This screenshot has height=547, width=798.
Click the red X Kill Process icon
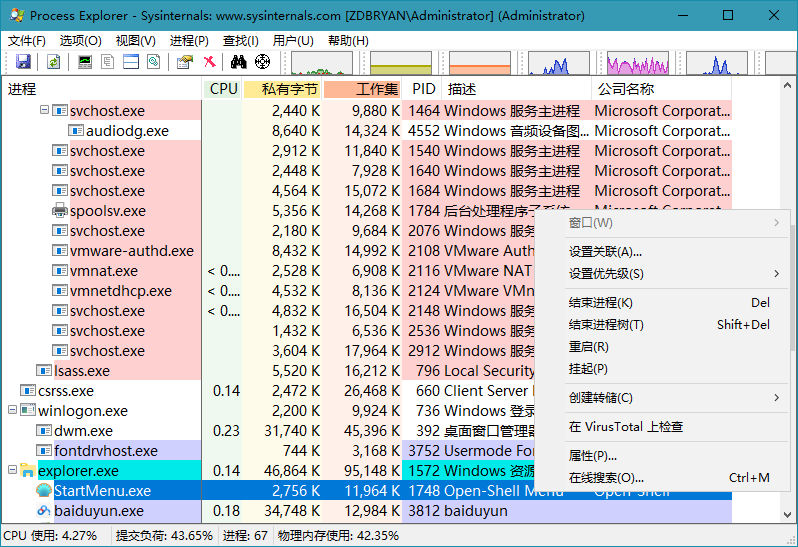[x=209, y=62]
